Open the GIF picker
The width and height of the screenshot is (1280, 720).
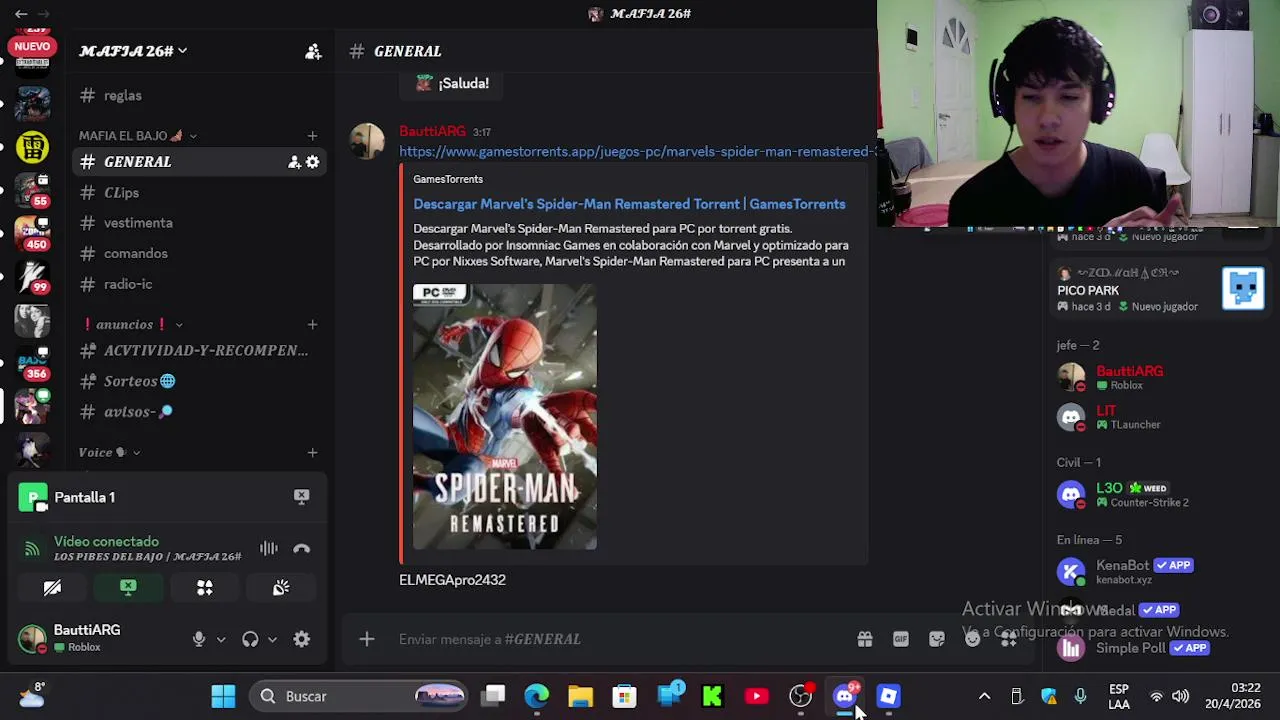click(901, 639)
